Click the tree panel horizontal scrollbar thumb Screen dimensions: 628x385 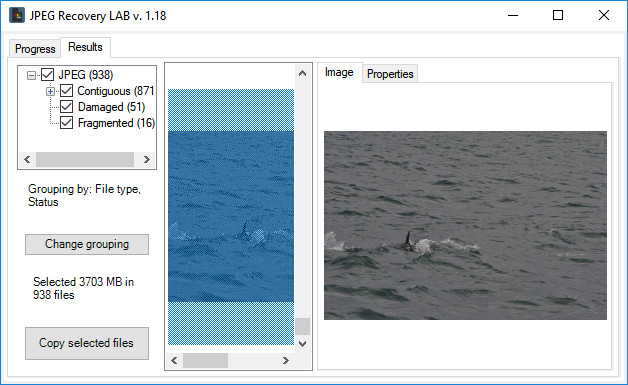[x=85, y=159]
